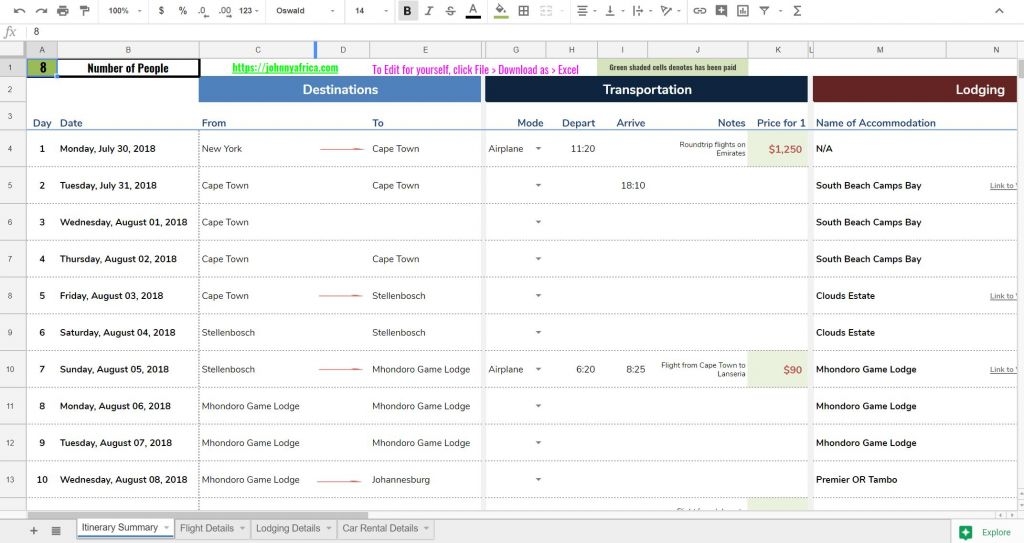This screenshot has height=543, width=1024.
Task: Click the Explore button
Action: pos(986,532)
